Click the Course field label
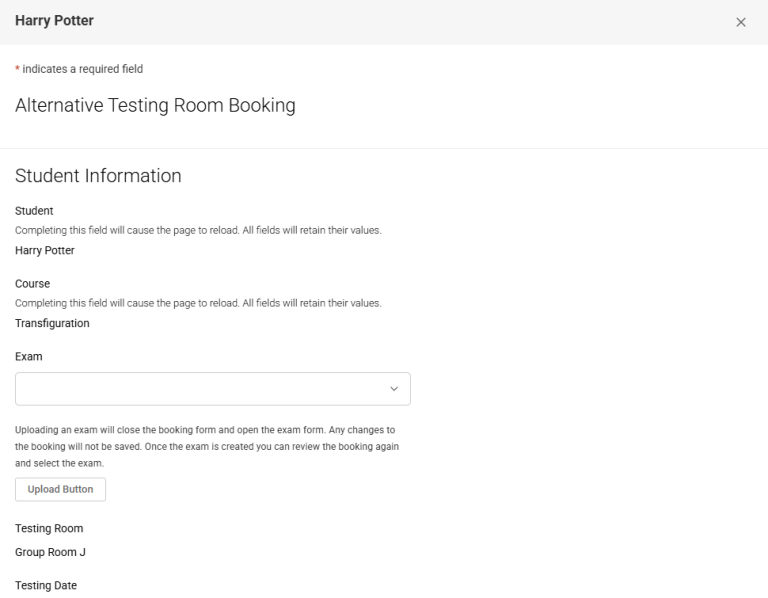This screenshot has width=768, height=598. coord(32,284)
